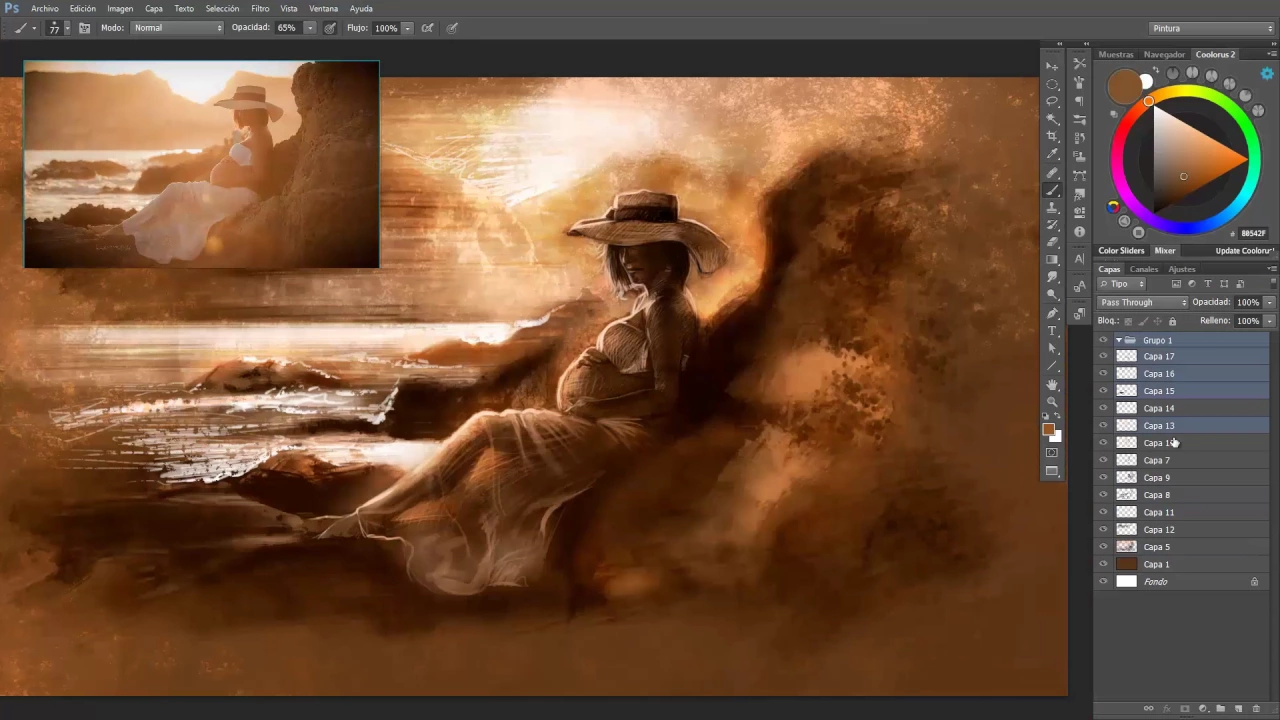
Task: Open the Flujo dropdown arrow
Action: 407,28
